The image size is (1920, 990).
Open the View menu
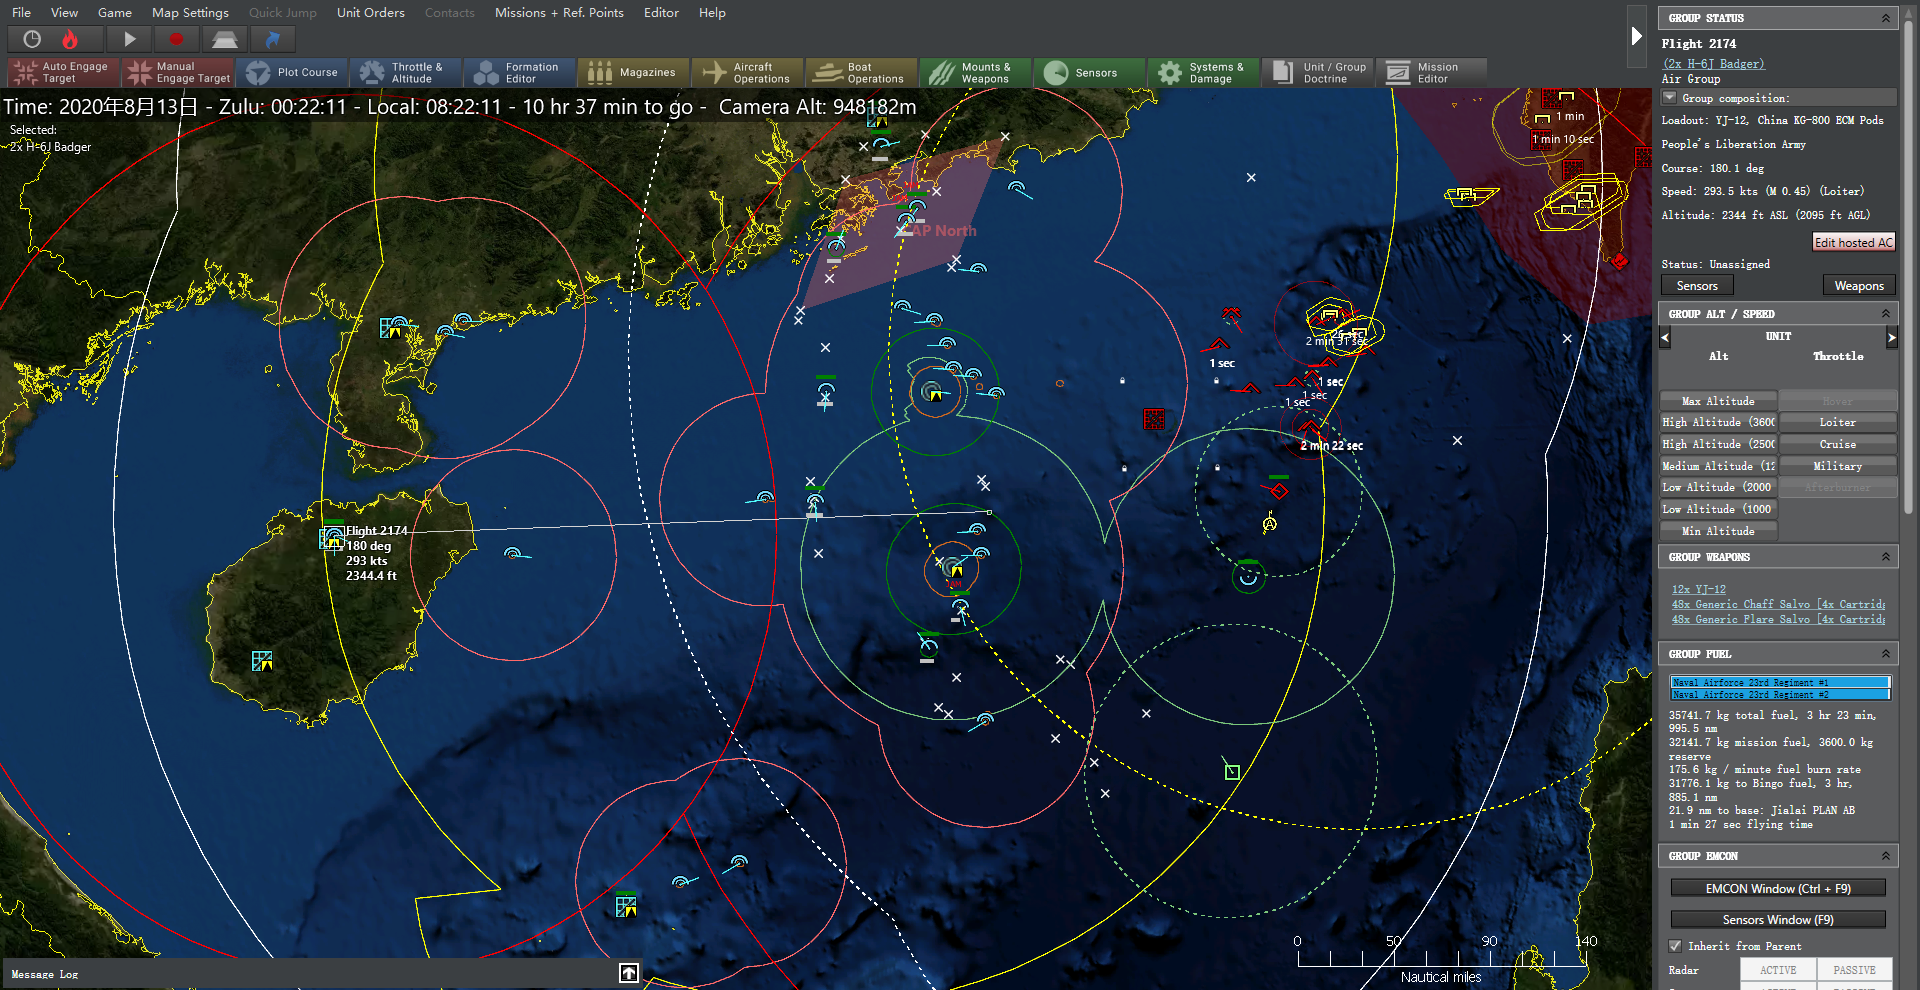(64, 13)
